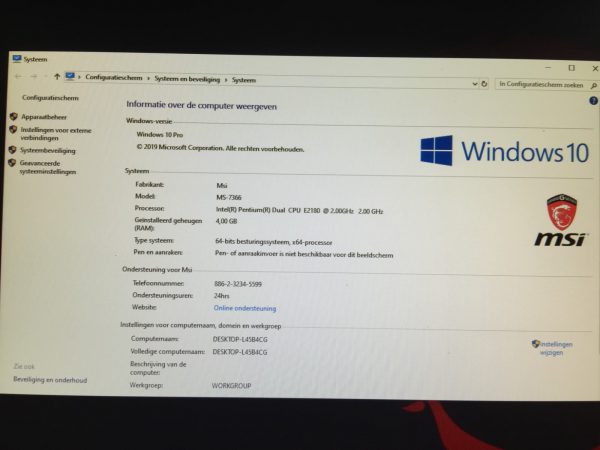Click the Windows 10 logo
The height and width of the screenshot is (450, 600).
point(504,151)
